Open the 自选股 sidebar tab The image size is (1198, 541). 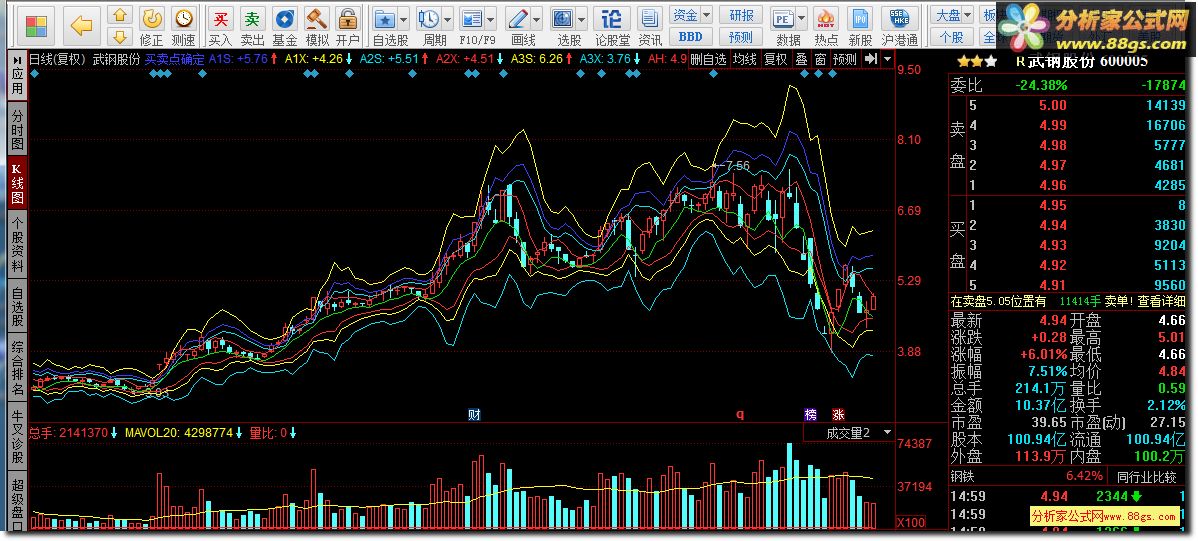(x=17, y=307)
